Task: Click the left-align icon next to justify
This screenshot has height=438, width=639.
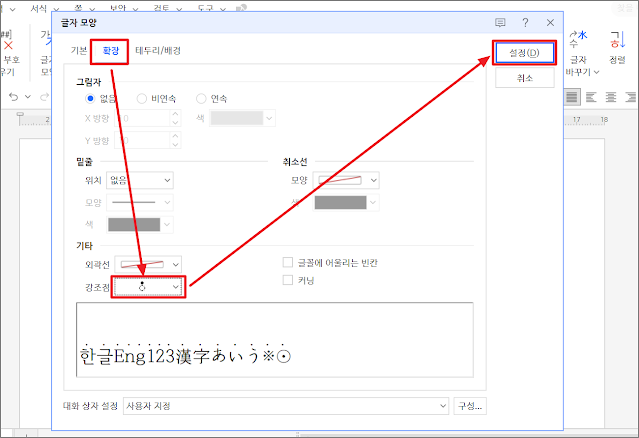Action: (591, 97)
